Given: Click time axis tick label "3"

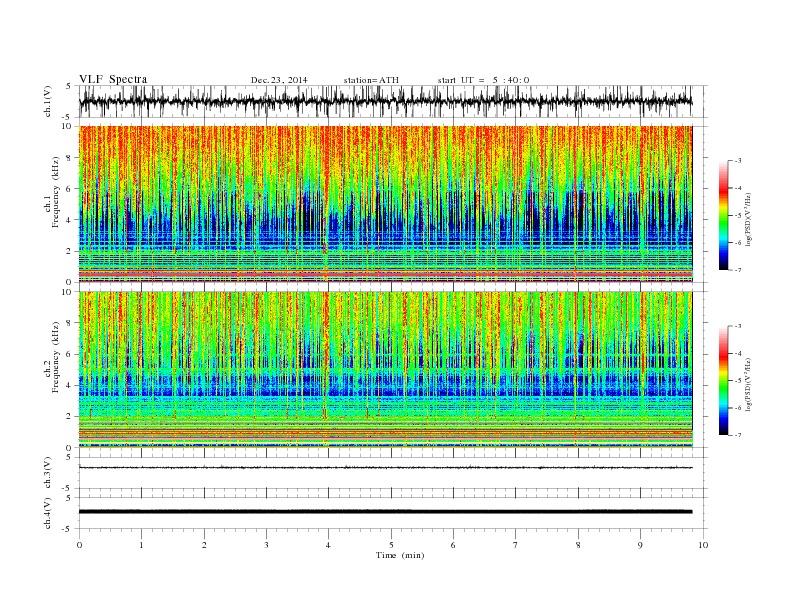Looking at the screenshot, I should pos(266,545).
